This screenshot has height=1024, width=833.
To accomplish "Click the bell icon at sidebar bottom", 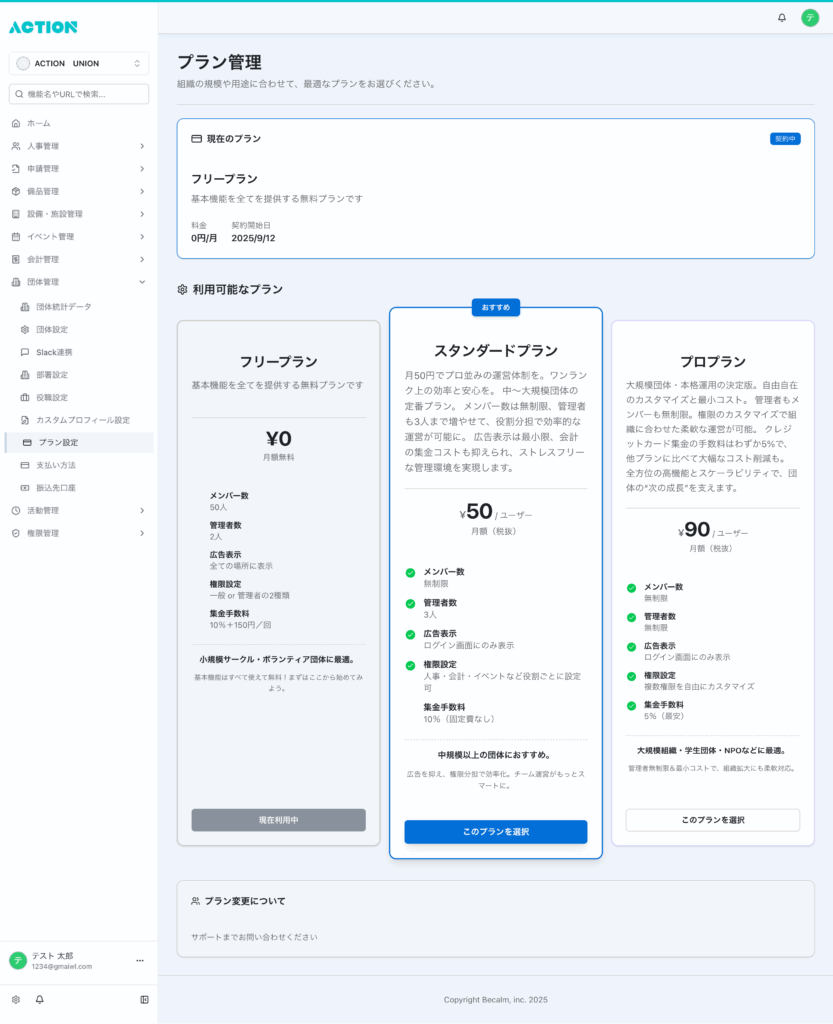I will click(x=40, y=999).
